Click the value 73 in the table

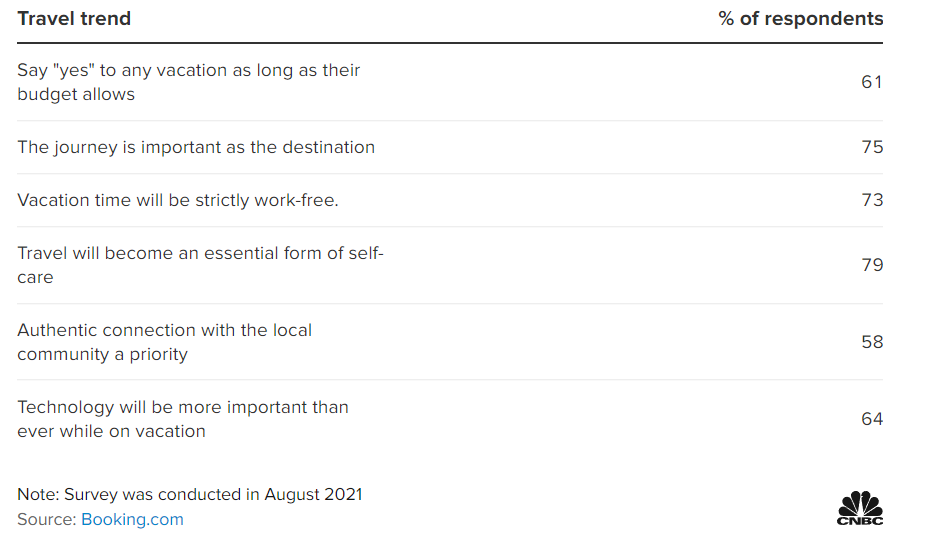click(872, 200)
